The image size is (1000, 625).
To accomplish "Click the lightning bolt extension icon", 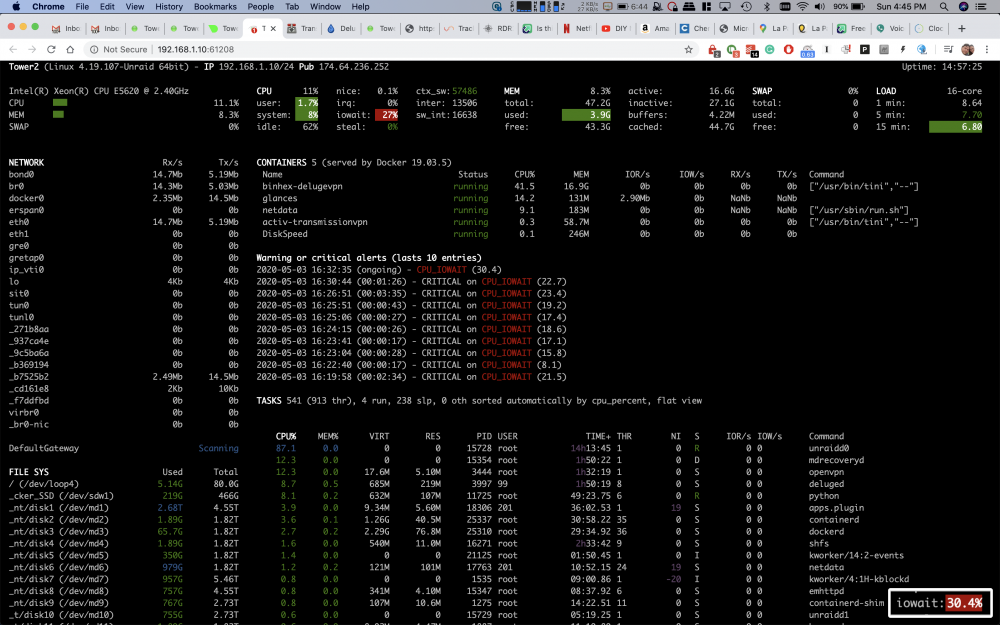I will tap(902, 49).
